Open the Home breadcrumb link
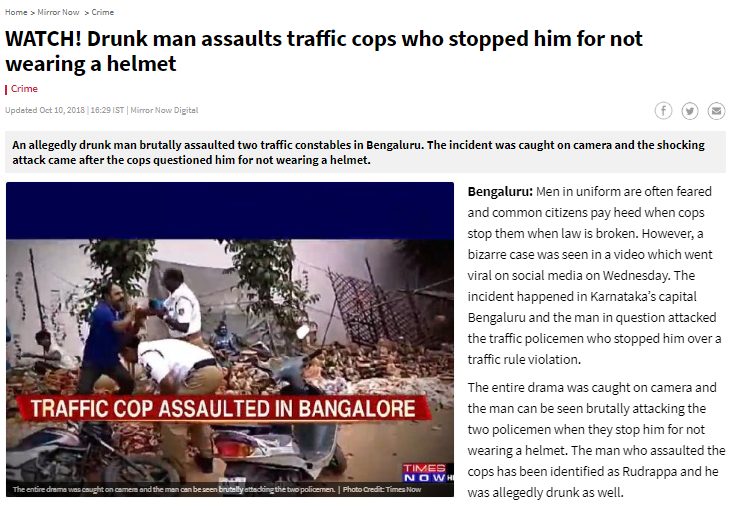The width and height of the screenshot is (729, 506). point(16,12)
